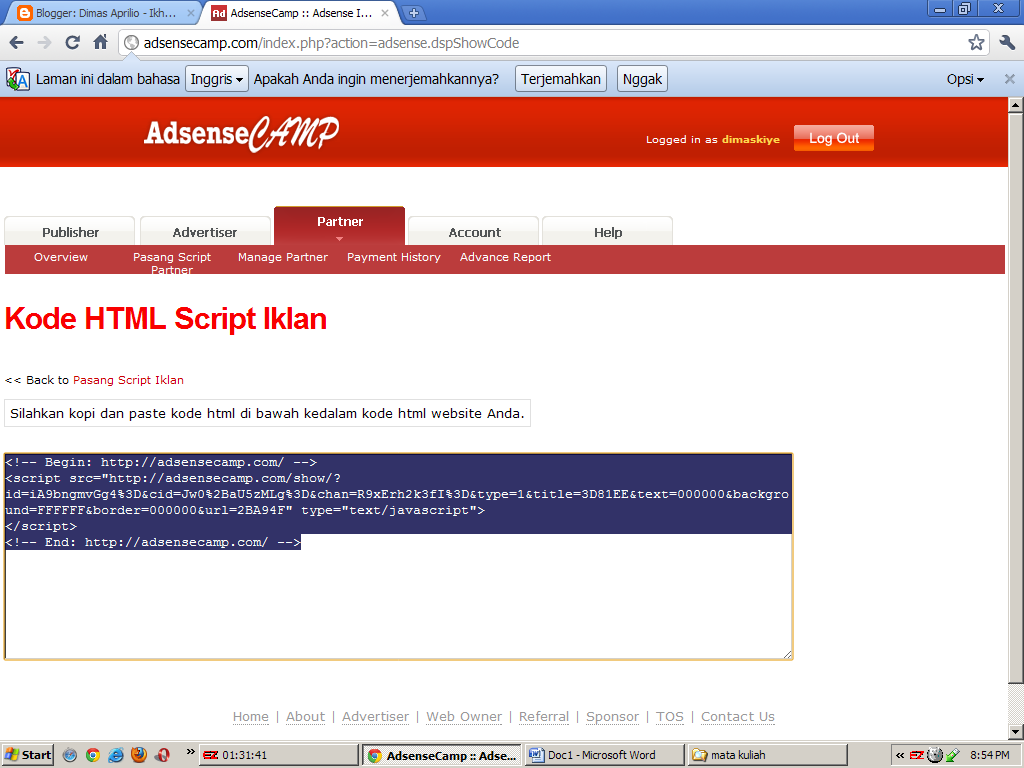Click first quick launch icon beside Start
Screen dimensions: 1024x768
pyautogui.click(x=70, y=755)
